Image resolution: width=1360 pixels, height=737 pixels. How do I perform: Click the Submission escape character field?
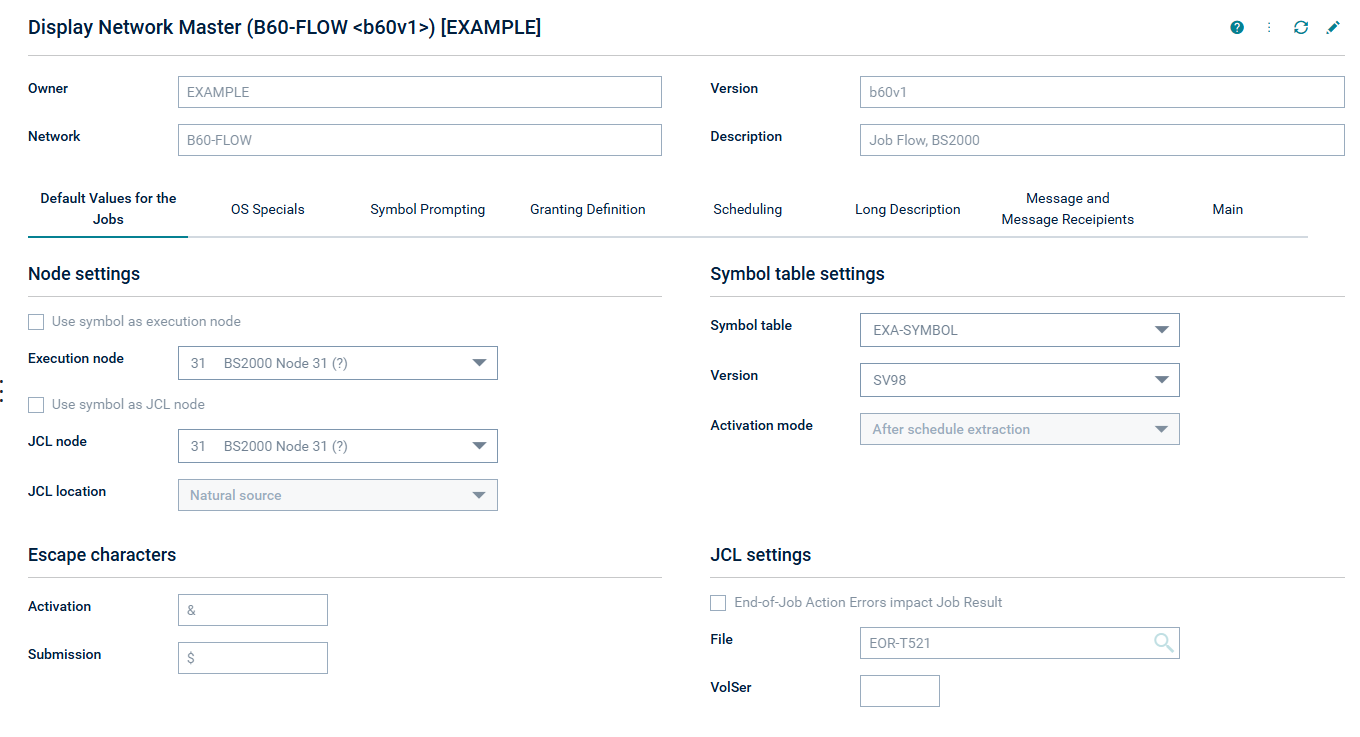[253, 658]
